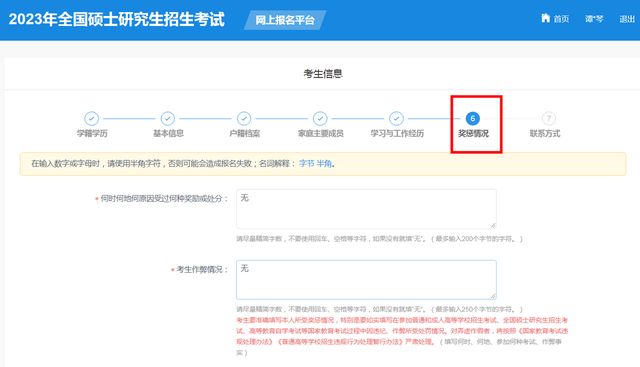Focus the 考生作弊情况 text area
Viewport: 640px width, 367px height.
366,280
